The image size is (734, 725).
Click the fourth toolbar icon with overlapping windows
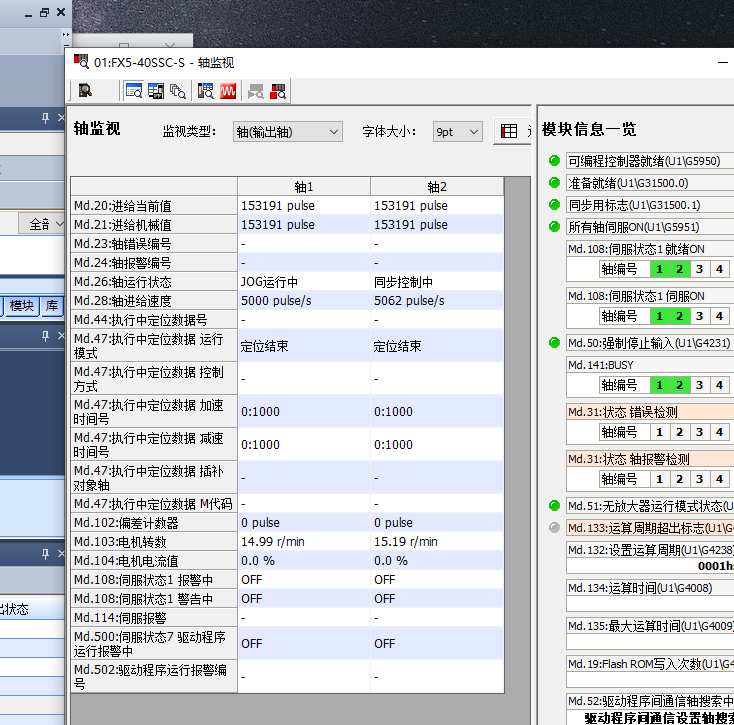tap(178, 91)
